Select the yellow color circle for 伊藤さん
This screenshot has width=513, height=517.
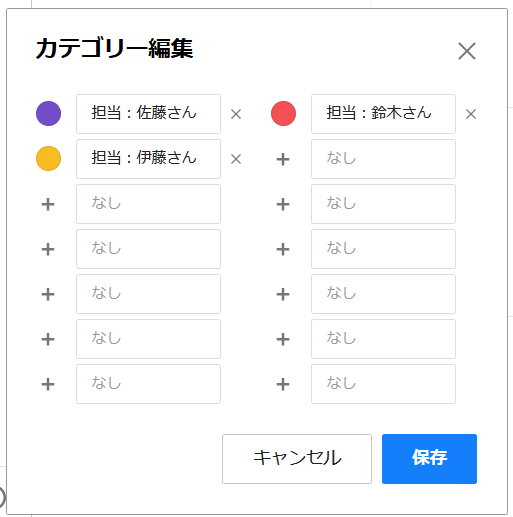(48, 158)
